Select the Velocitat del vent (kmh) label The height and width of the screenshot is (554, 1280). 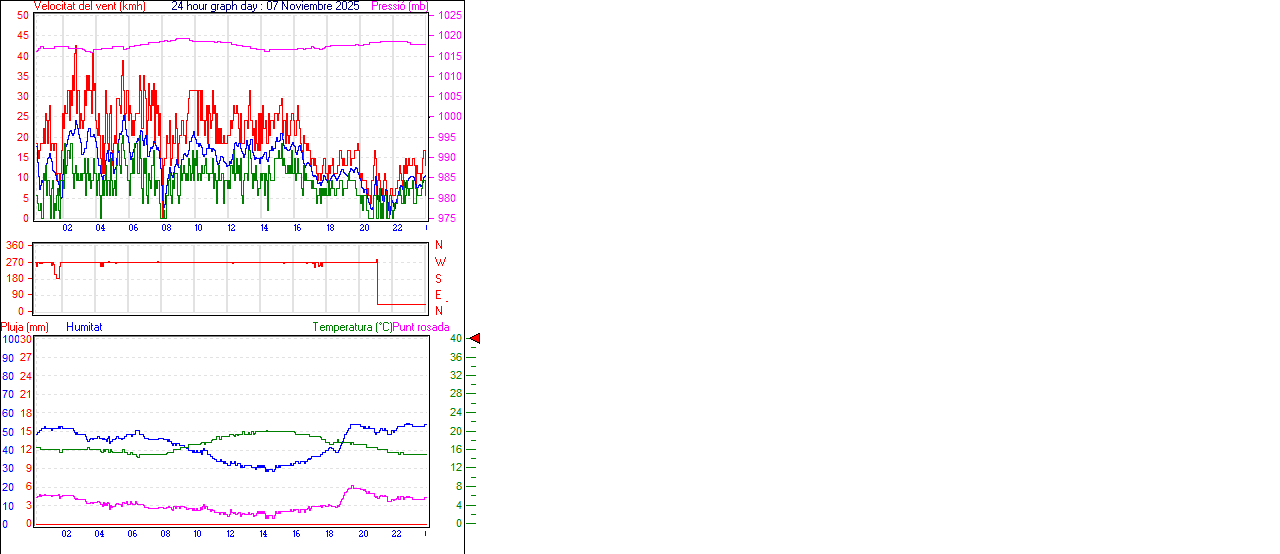pos(89,6)
